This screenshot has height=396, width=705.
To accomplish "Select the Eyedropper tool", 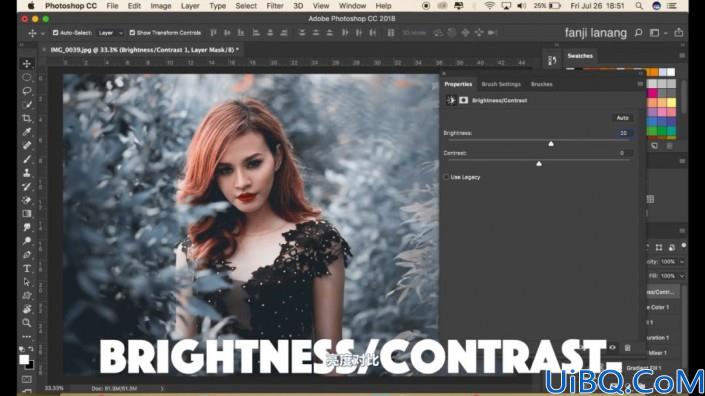I will (27, 132).
